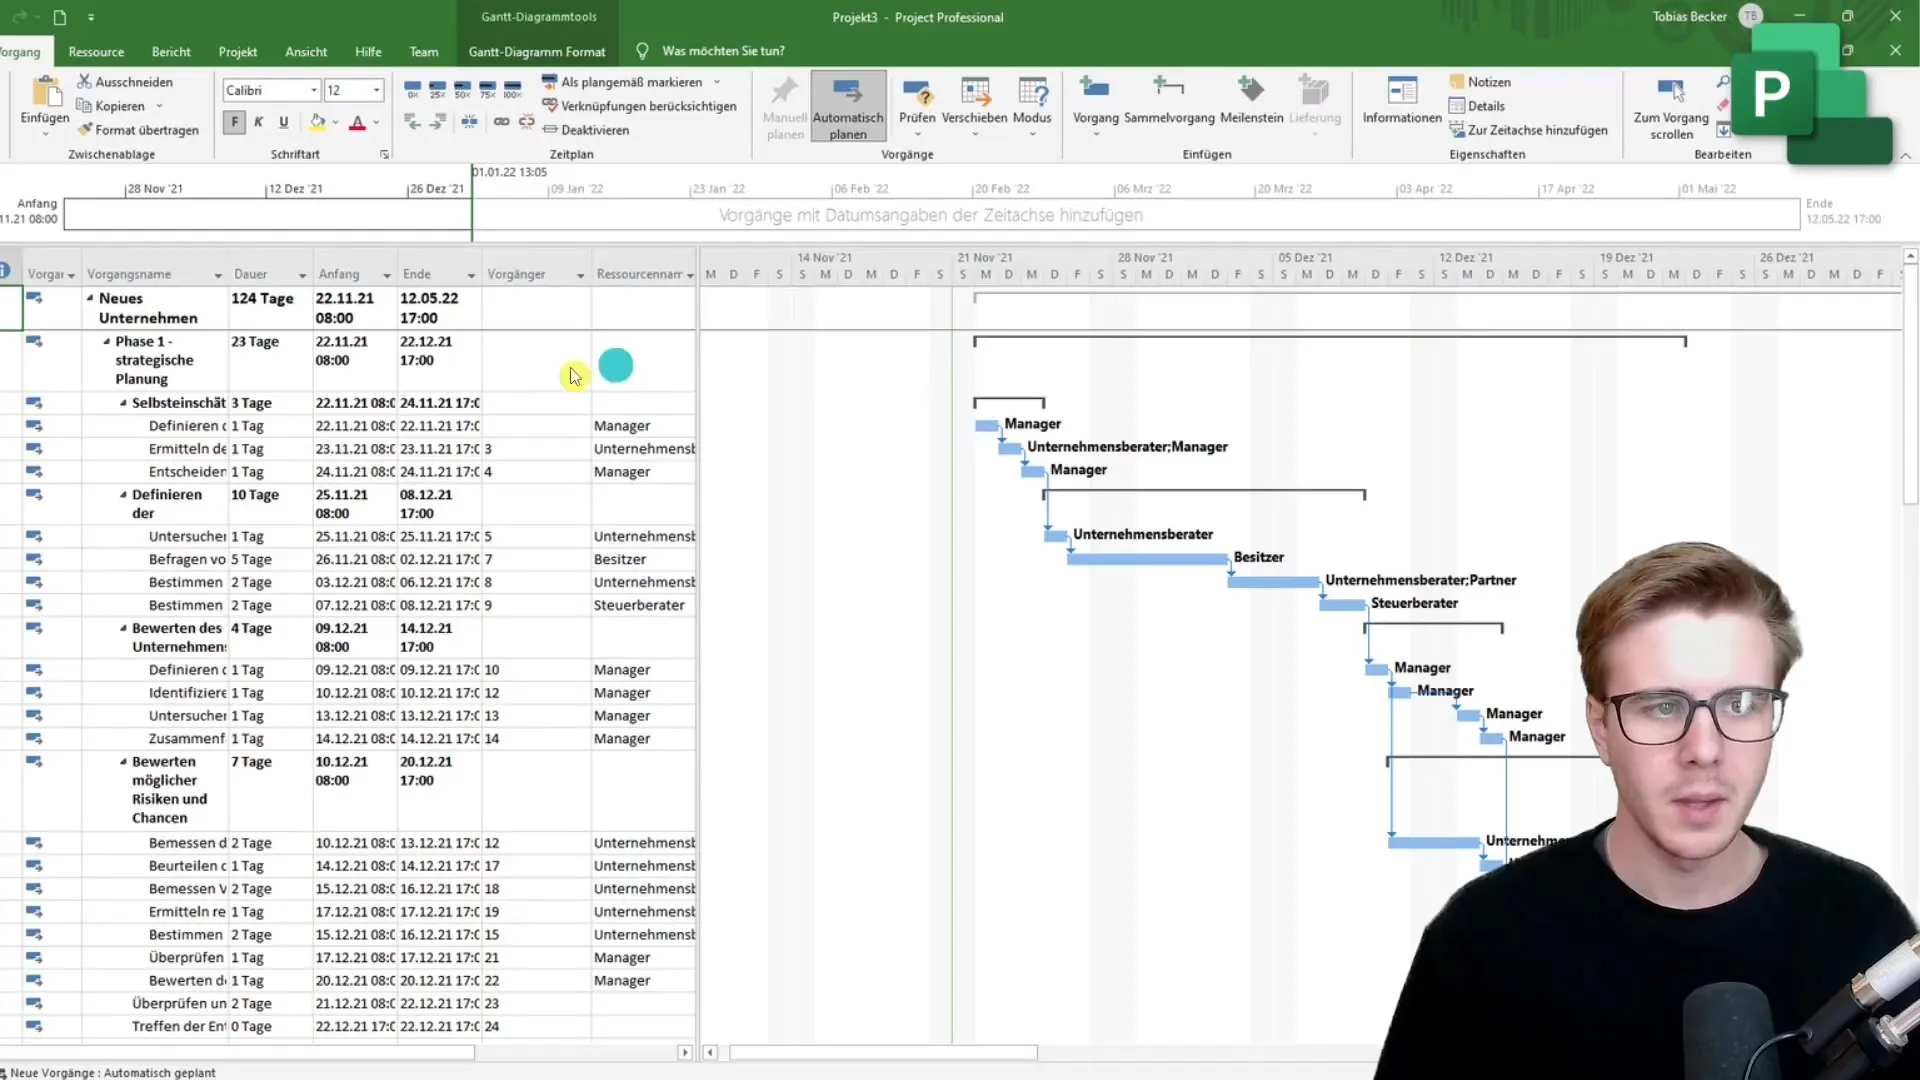
Task: Toggle Automatisch planen mode
Action: pyautogui.click(x=848, y=107)
